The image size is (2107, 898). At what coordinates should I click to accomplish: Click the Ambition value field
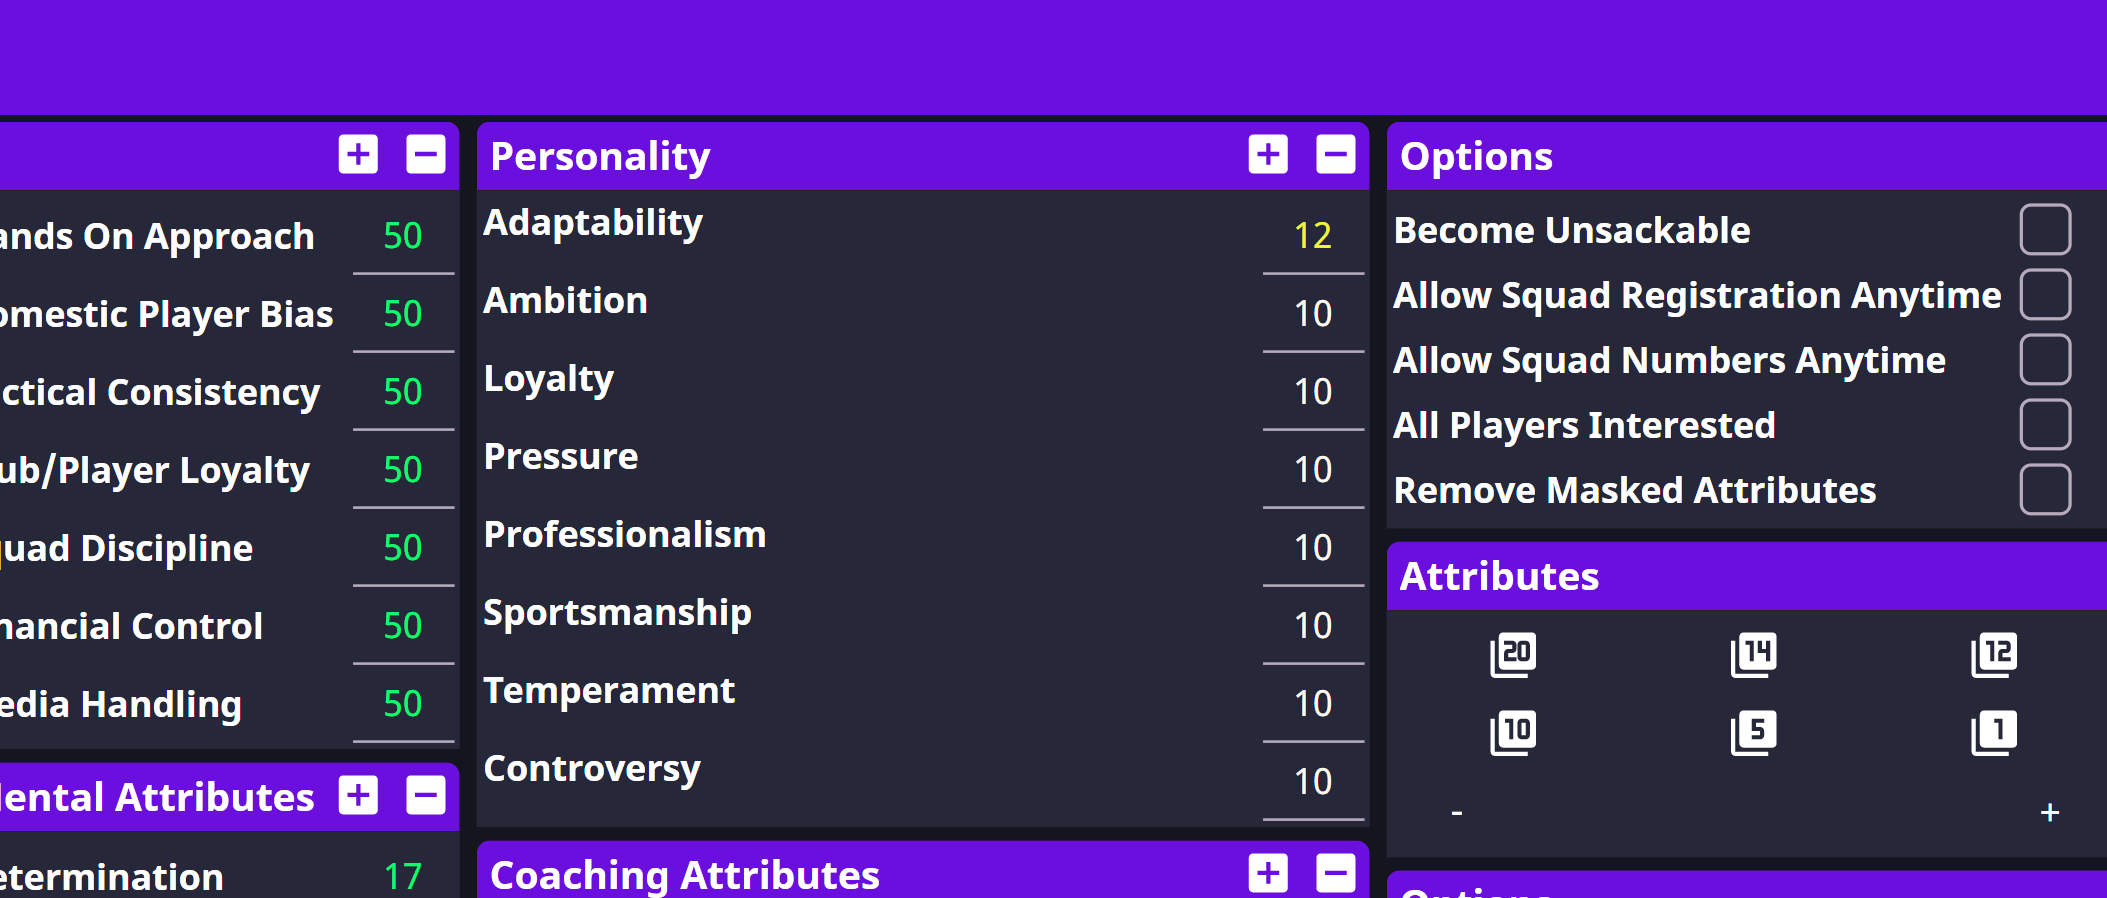click(1313, 314)
